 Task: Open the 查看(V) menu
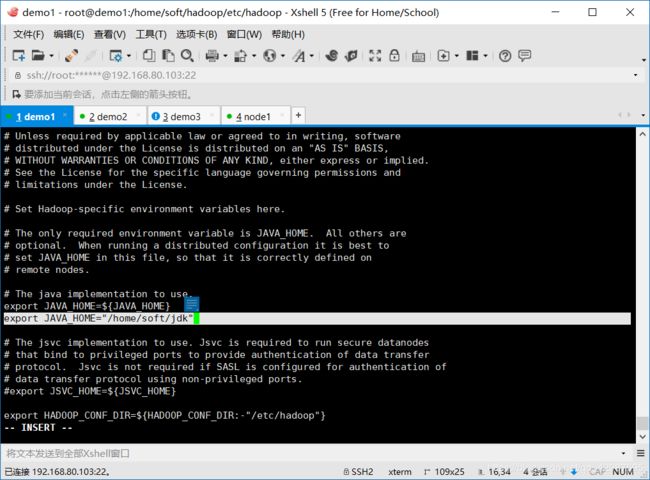(110, 34)
